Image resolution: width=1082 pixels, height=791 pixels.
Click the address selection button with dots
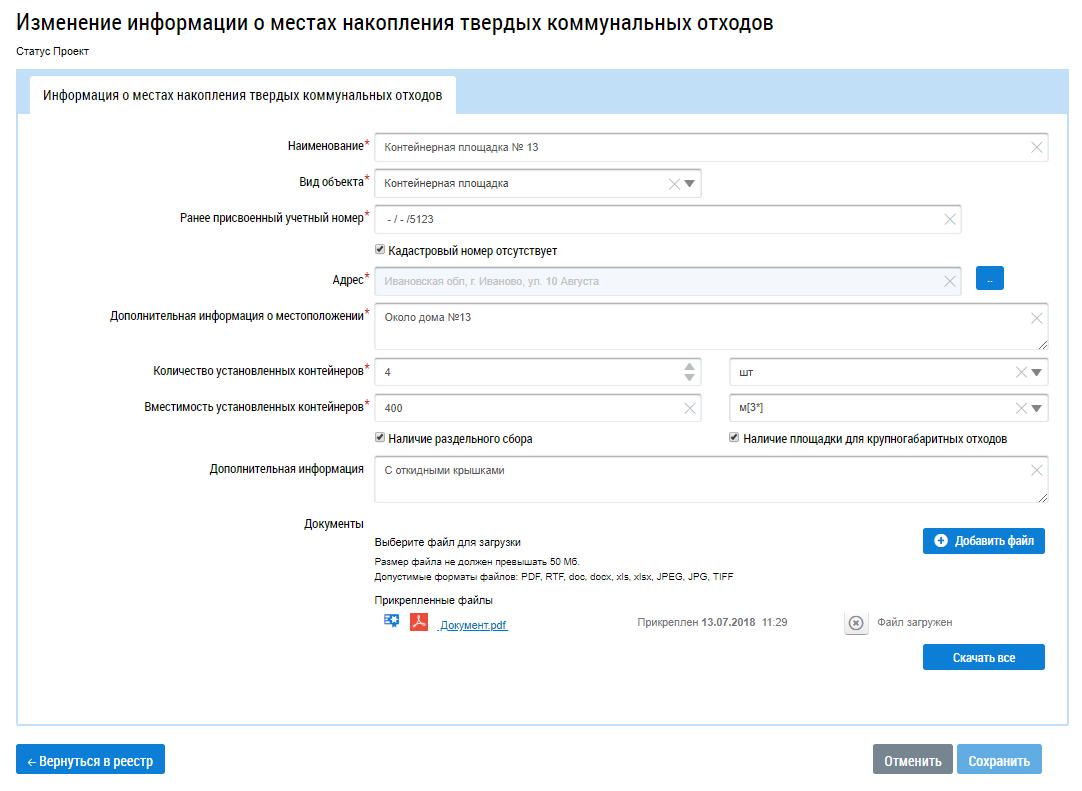[x=989, y=280]
